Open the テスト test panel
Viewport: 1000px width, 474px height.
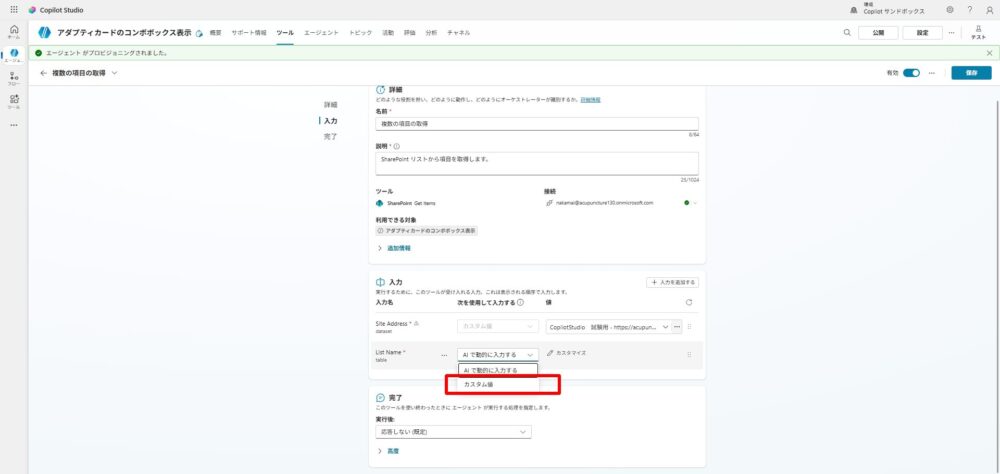(977, 33)
